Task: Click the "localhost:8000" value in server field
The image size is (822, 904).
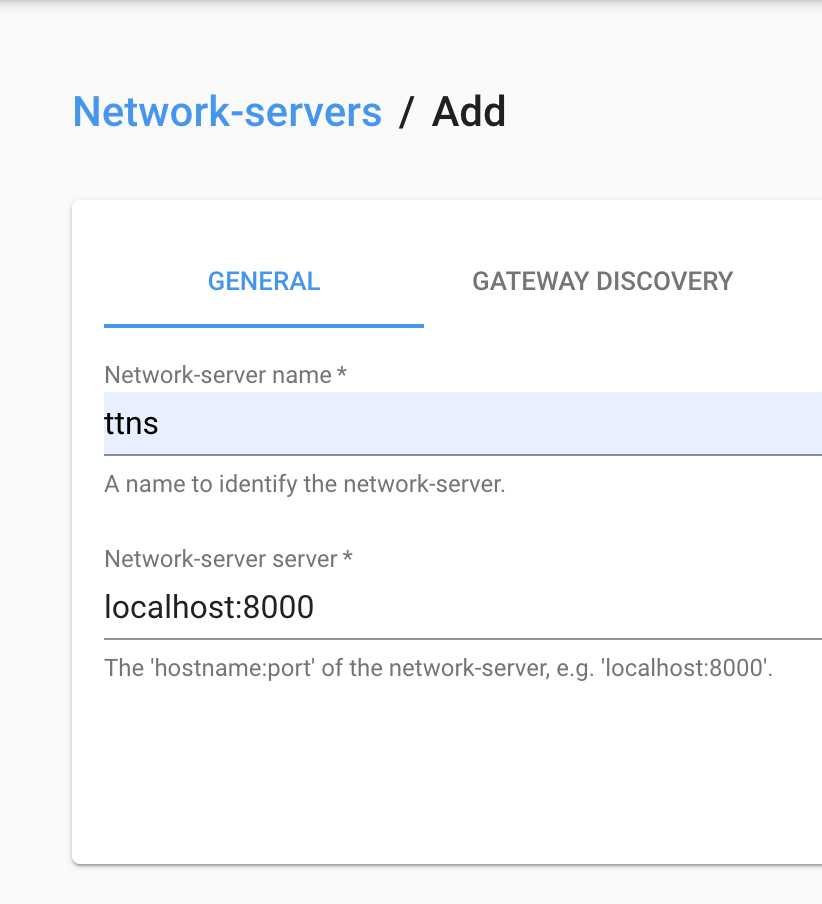Action: coord(209,607)
